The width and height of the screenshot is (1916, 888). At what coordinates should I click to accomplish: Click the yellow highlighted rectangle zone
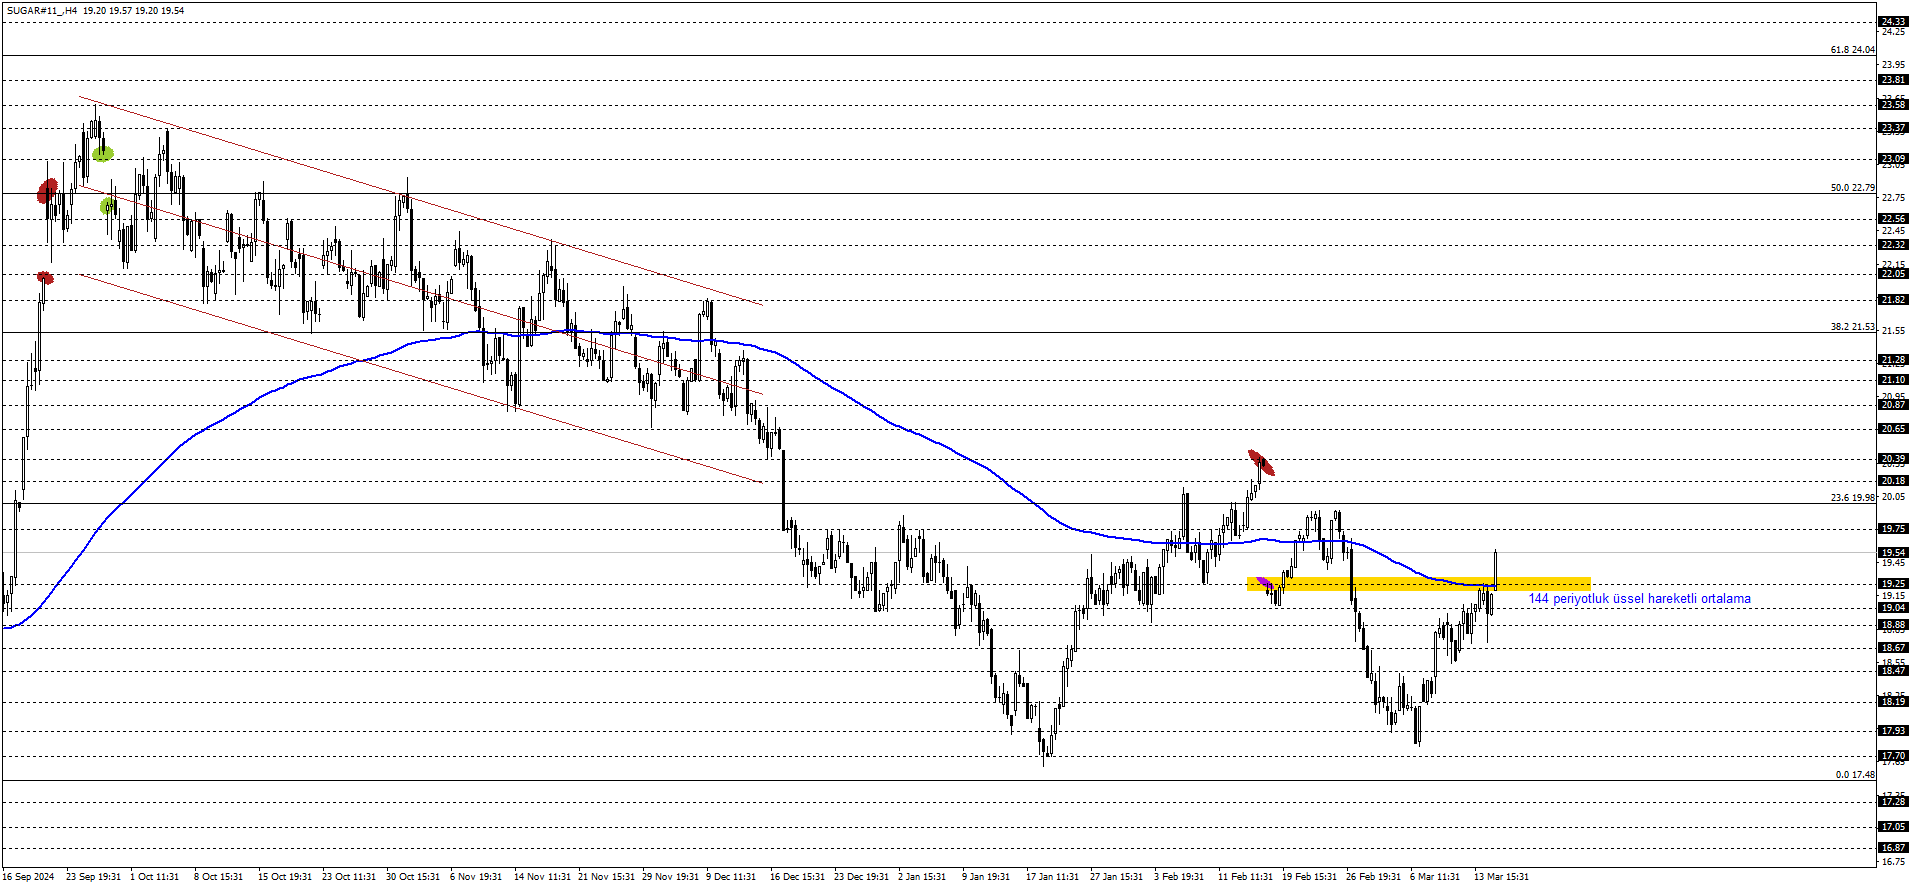coord(1418,584)
